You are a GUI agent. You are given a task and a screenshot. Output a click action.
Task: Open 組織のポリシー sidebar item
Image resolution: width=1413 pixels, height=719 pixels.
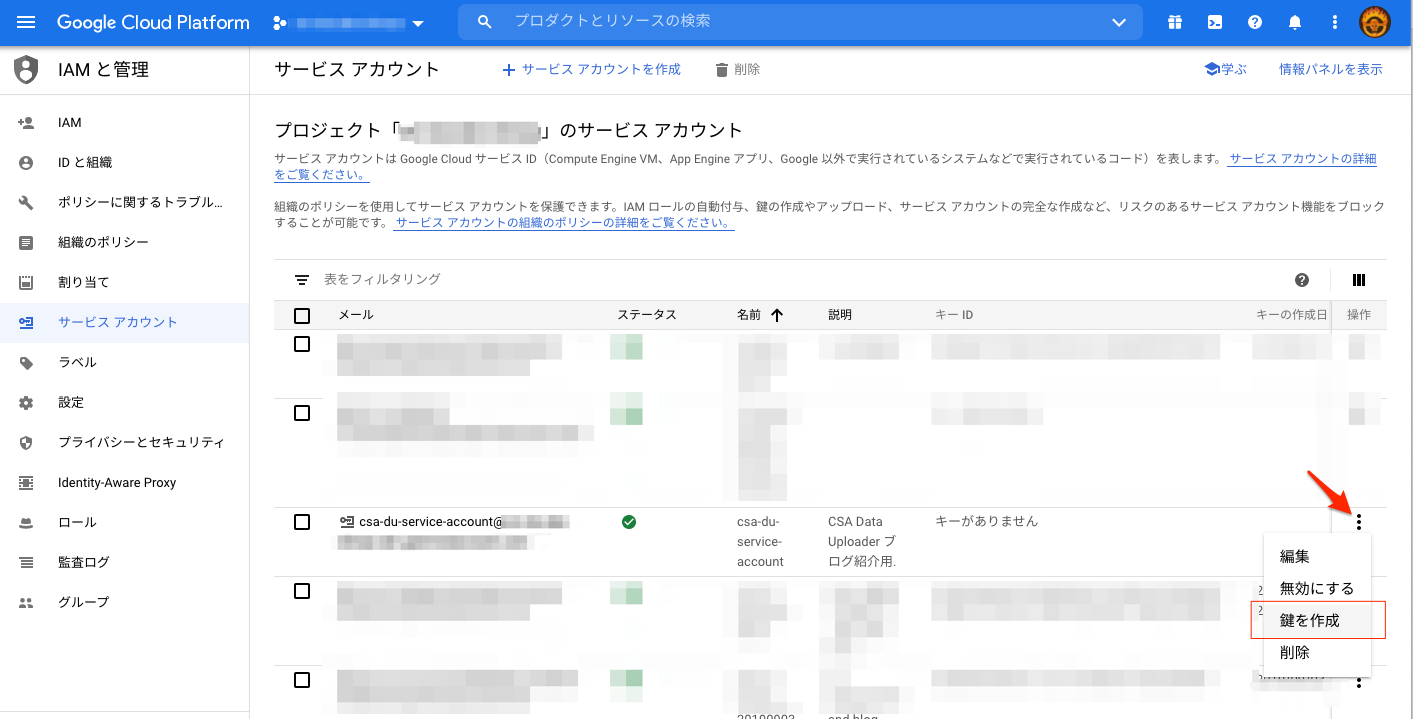[x=124, y=242]
